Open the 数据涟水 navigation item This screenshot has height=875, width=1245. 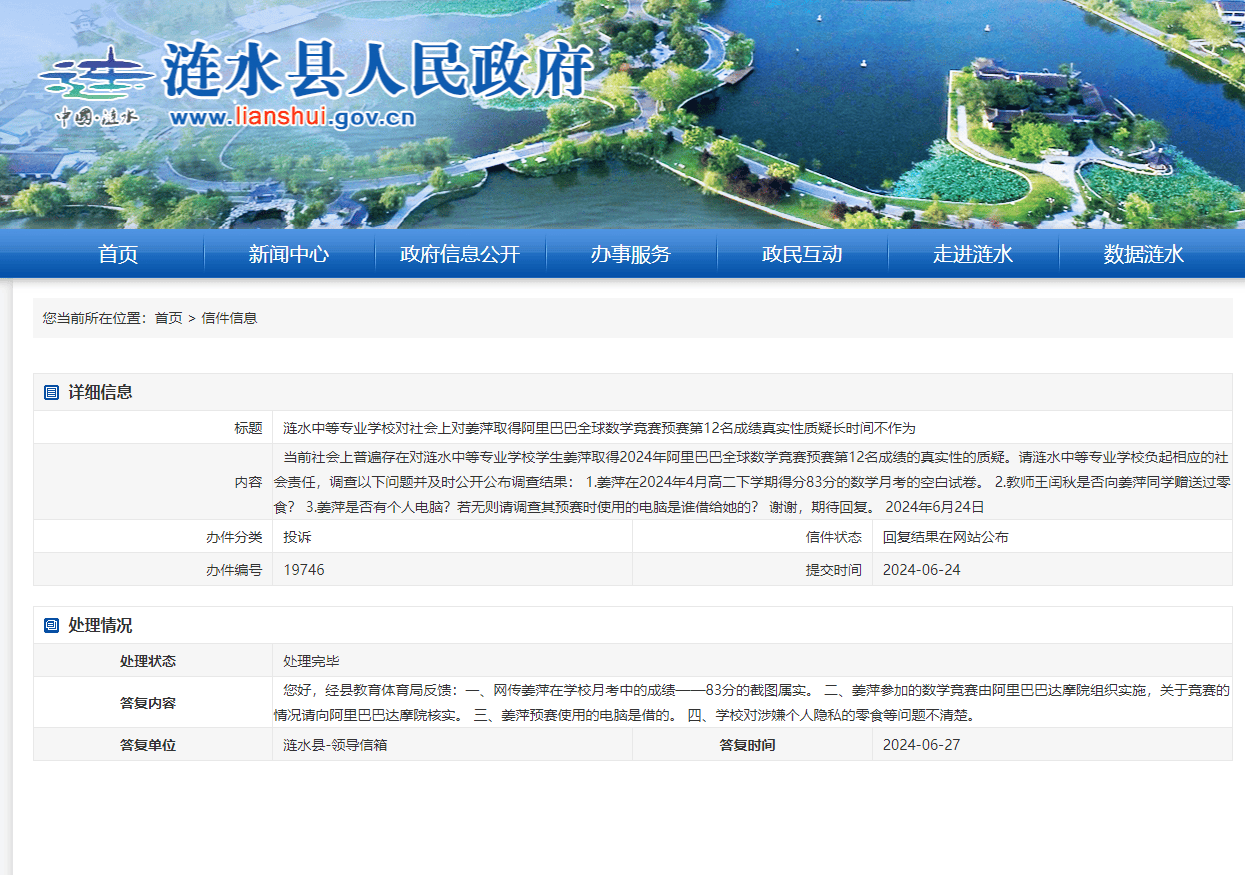click(x=1144, y=254)
